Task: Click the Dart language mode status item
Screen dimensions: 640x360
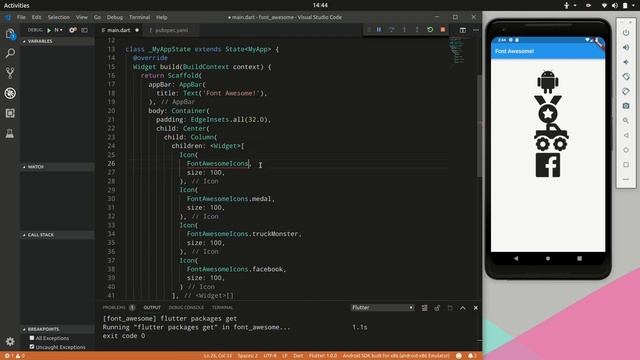Action: 298,356
